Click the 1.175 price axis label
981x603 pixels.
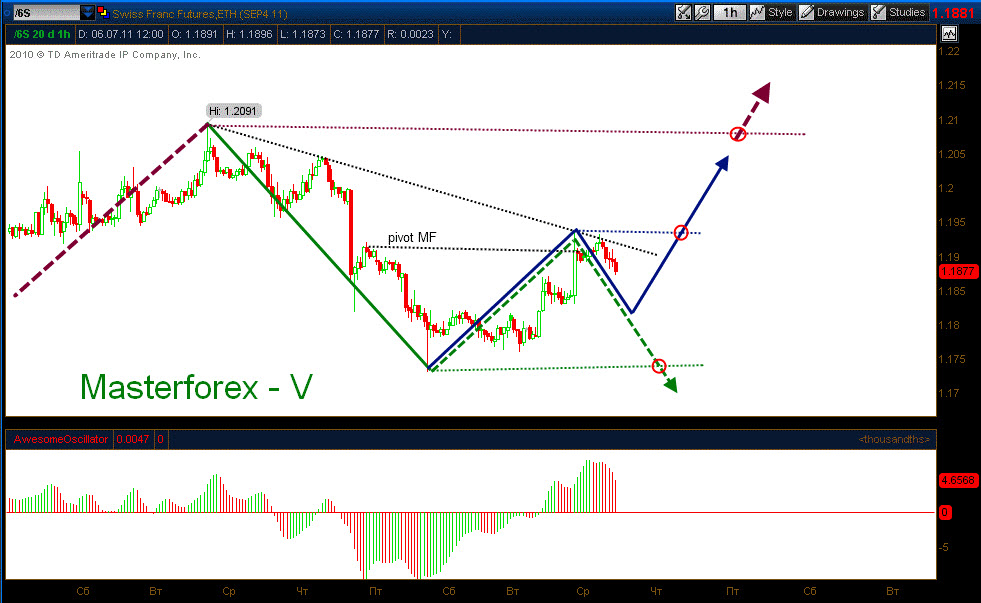click(952, 360)
